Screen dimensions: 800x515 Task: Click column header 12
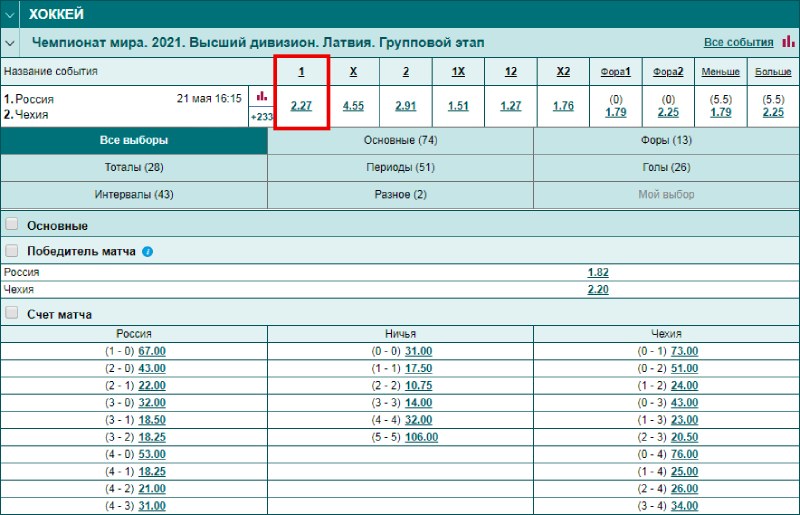(511, 72)
